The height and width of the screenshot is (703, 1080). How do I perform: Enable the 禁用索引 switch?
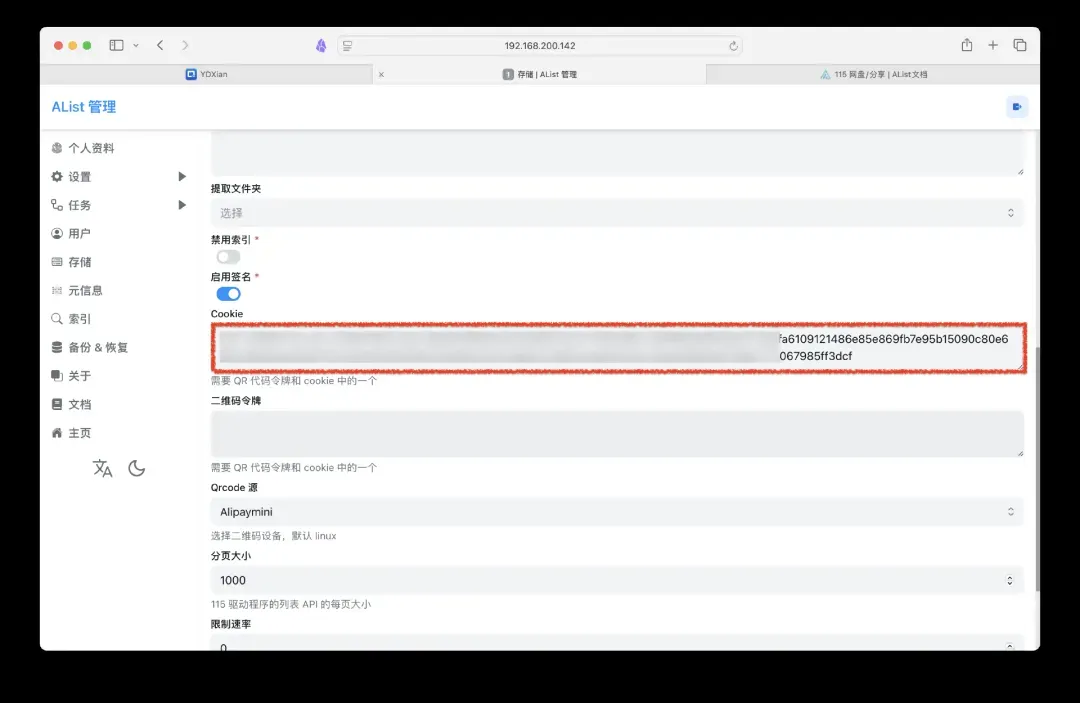click(x=228, y=257)
